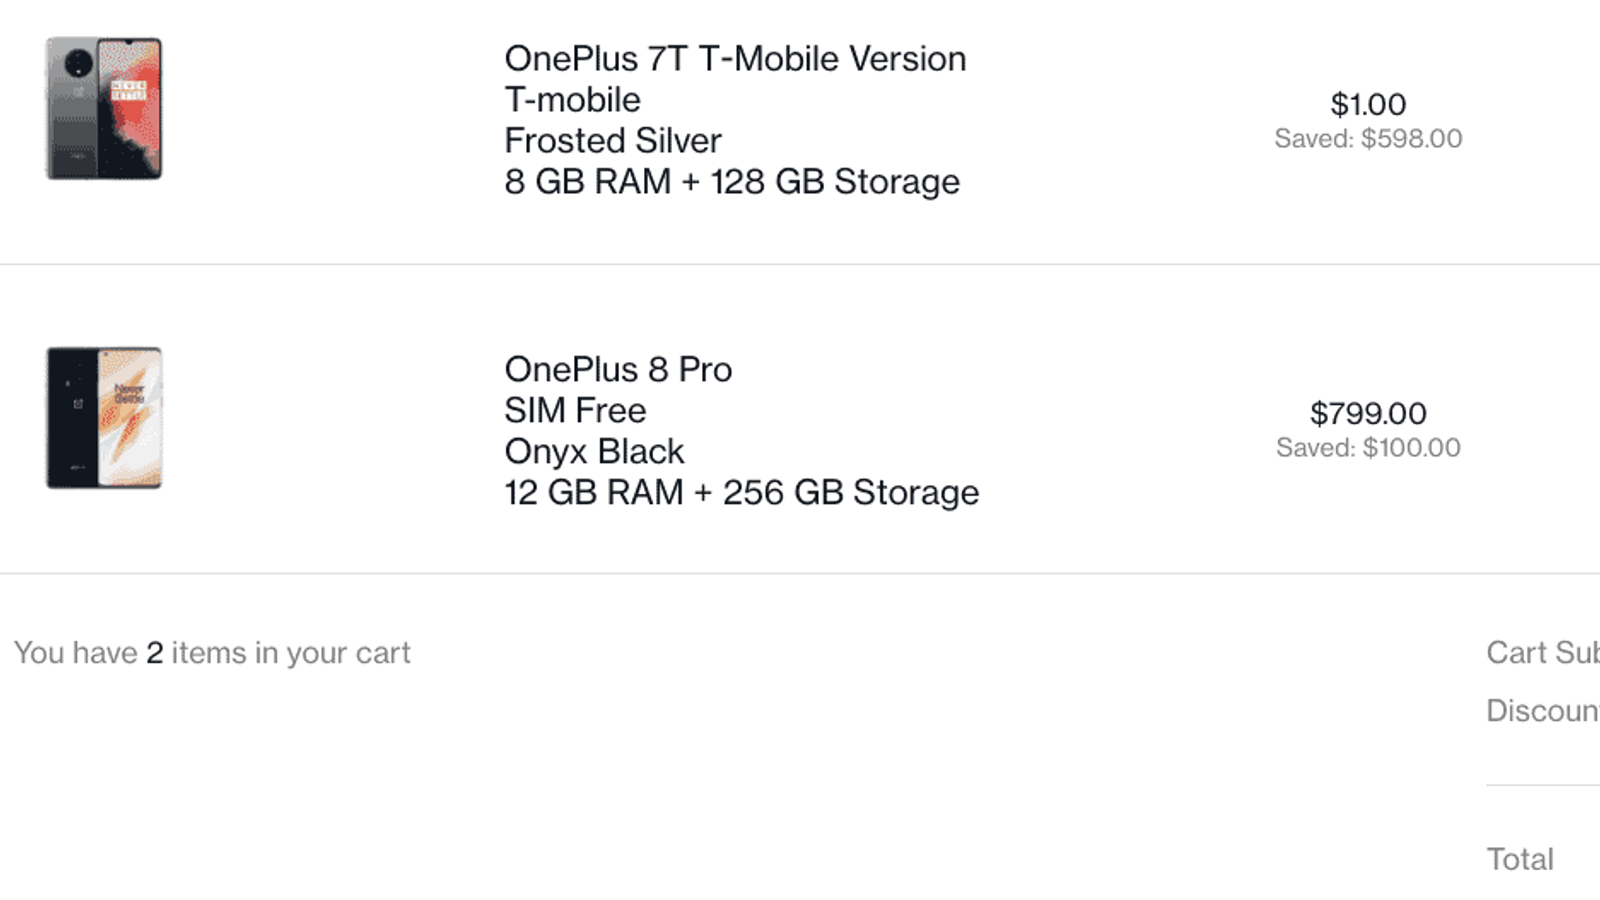Click the OnePlus 7T product thumbnail
Viewport: 1600px width, 900px height.
point(104,109)
